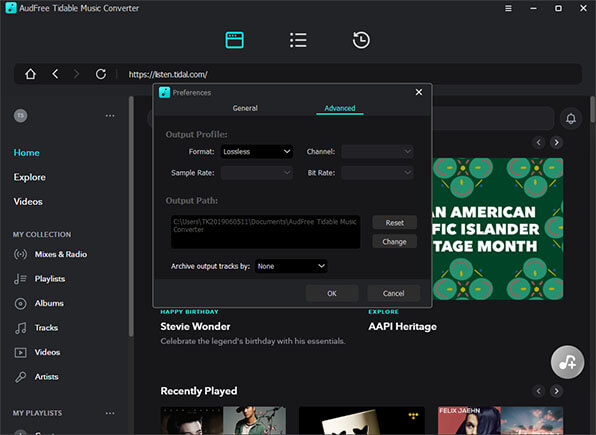The image size is (596, 435).
Task: Click the Videos collection icon
Action: [21, 352]
